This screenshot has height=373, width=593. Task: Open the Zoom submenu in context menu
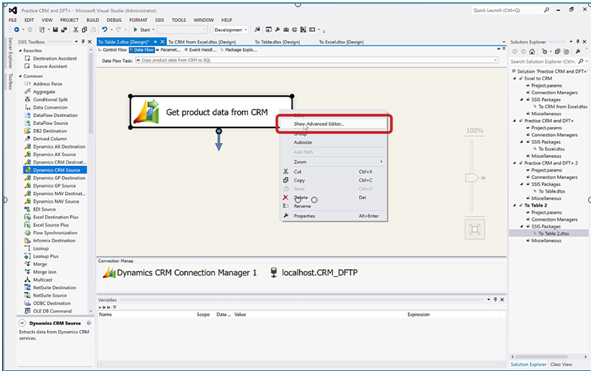click(x=334, y=162)
